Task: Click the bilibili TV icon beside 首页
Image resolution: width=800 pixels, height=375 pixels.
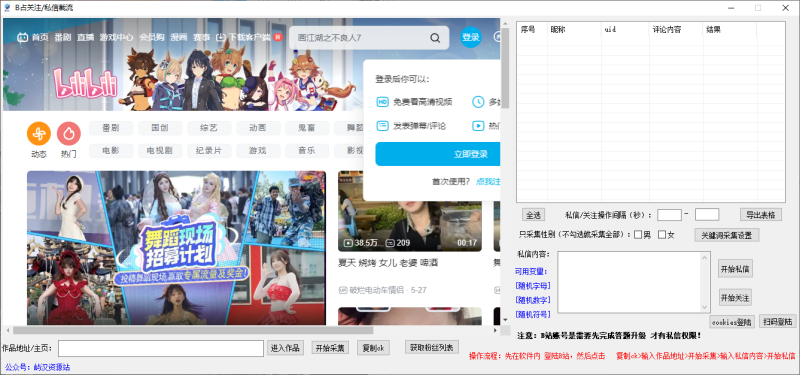Action: tap(22, 37)
